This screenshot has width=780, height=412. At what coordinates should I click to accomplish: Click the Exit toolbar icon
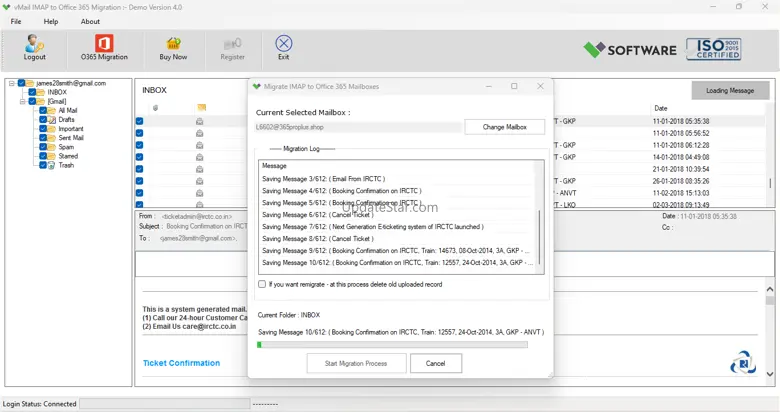[x=284, y=44]
